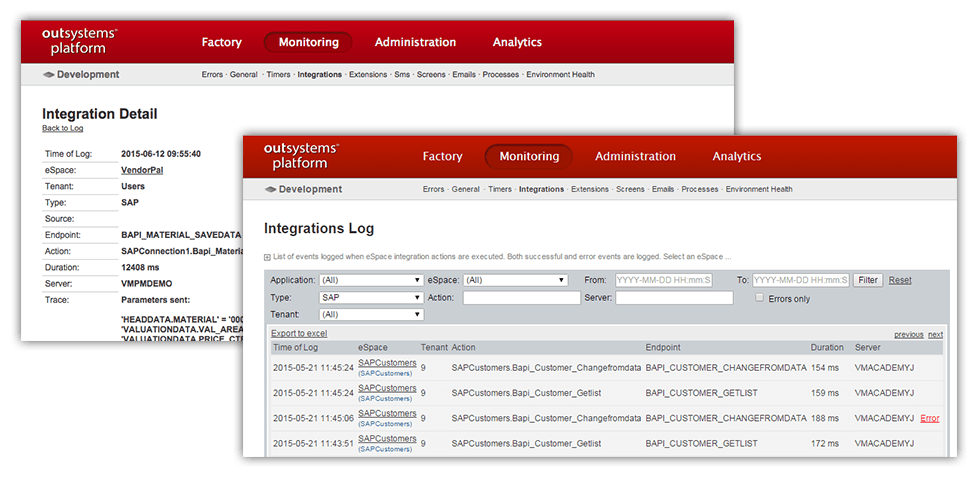This screenshot has height=479, width=980.
Task: Click the Reset link
Action: pyautogui.click(x=900, y=280)
